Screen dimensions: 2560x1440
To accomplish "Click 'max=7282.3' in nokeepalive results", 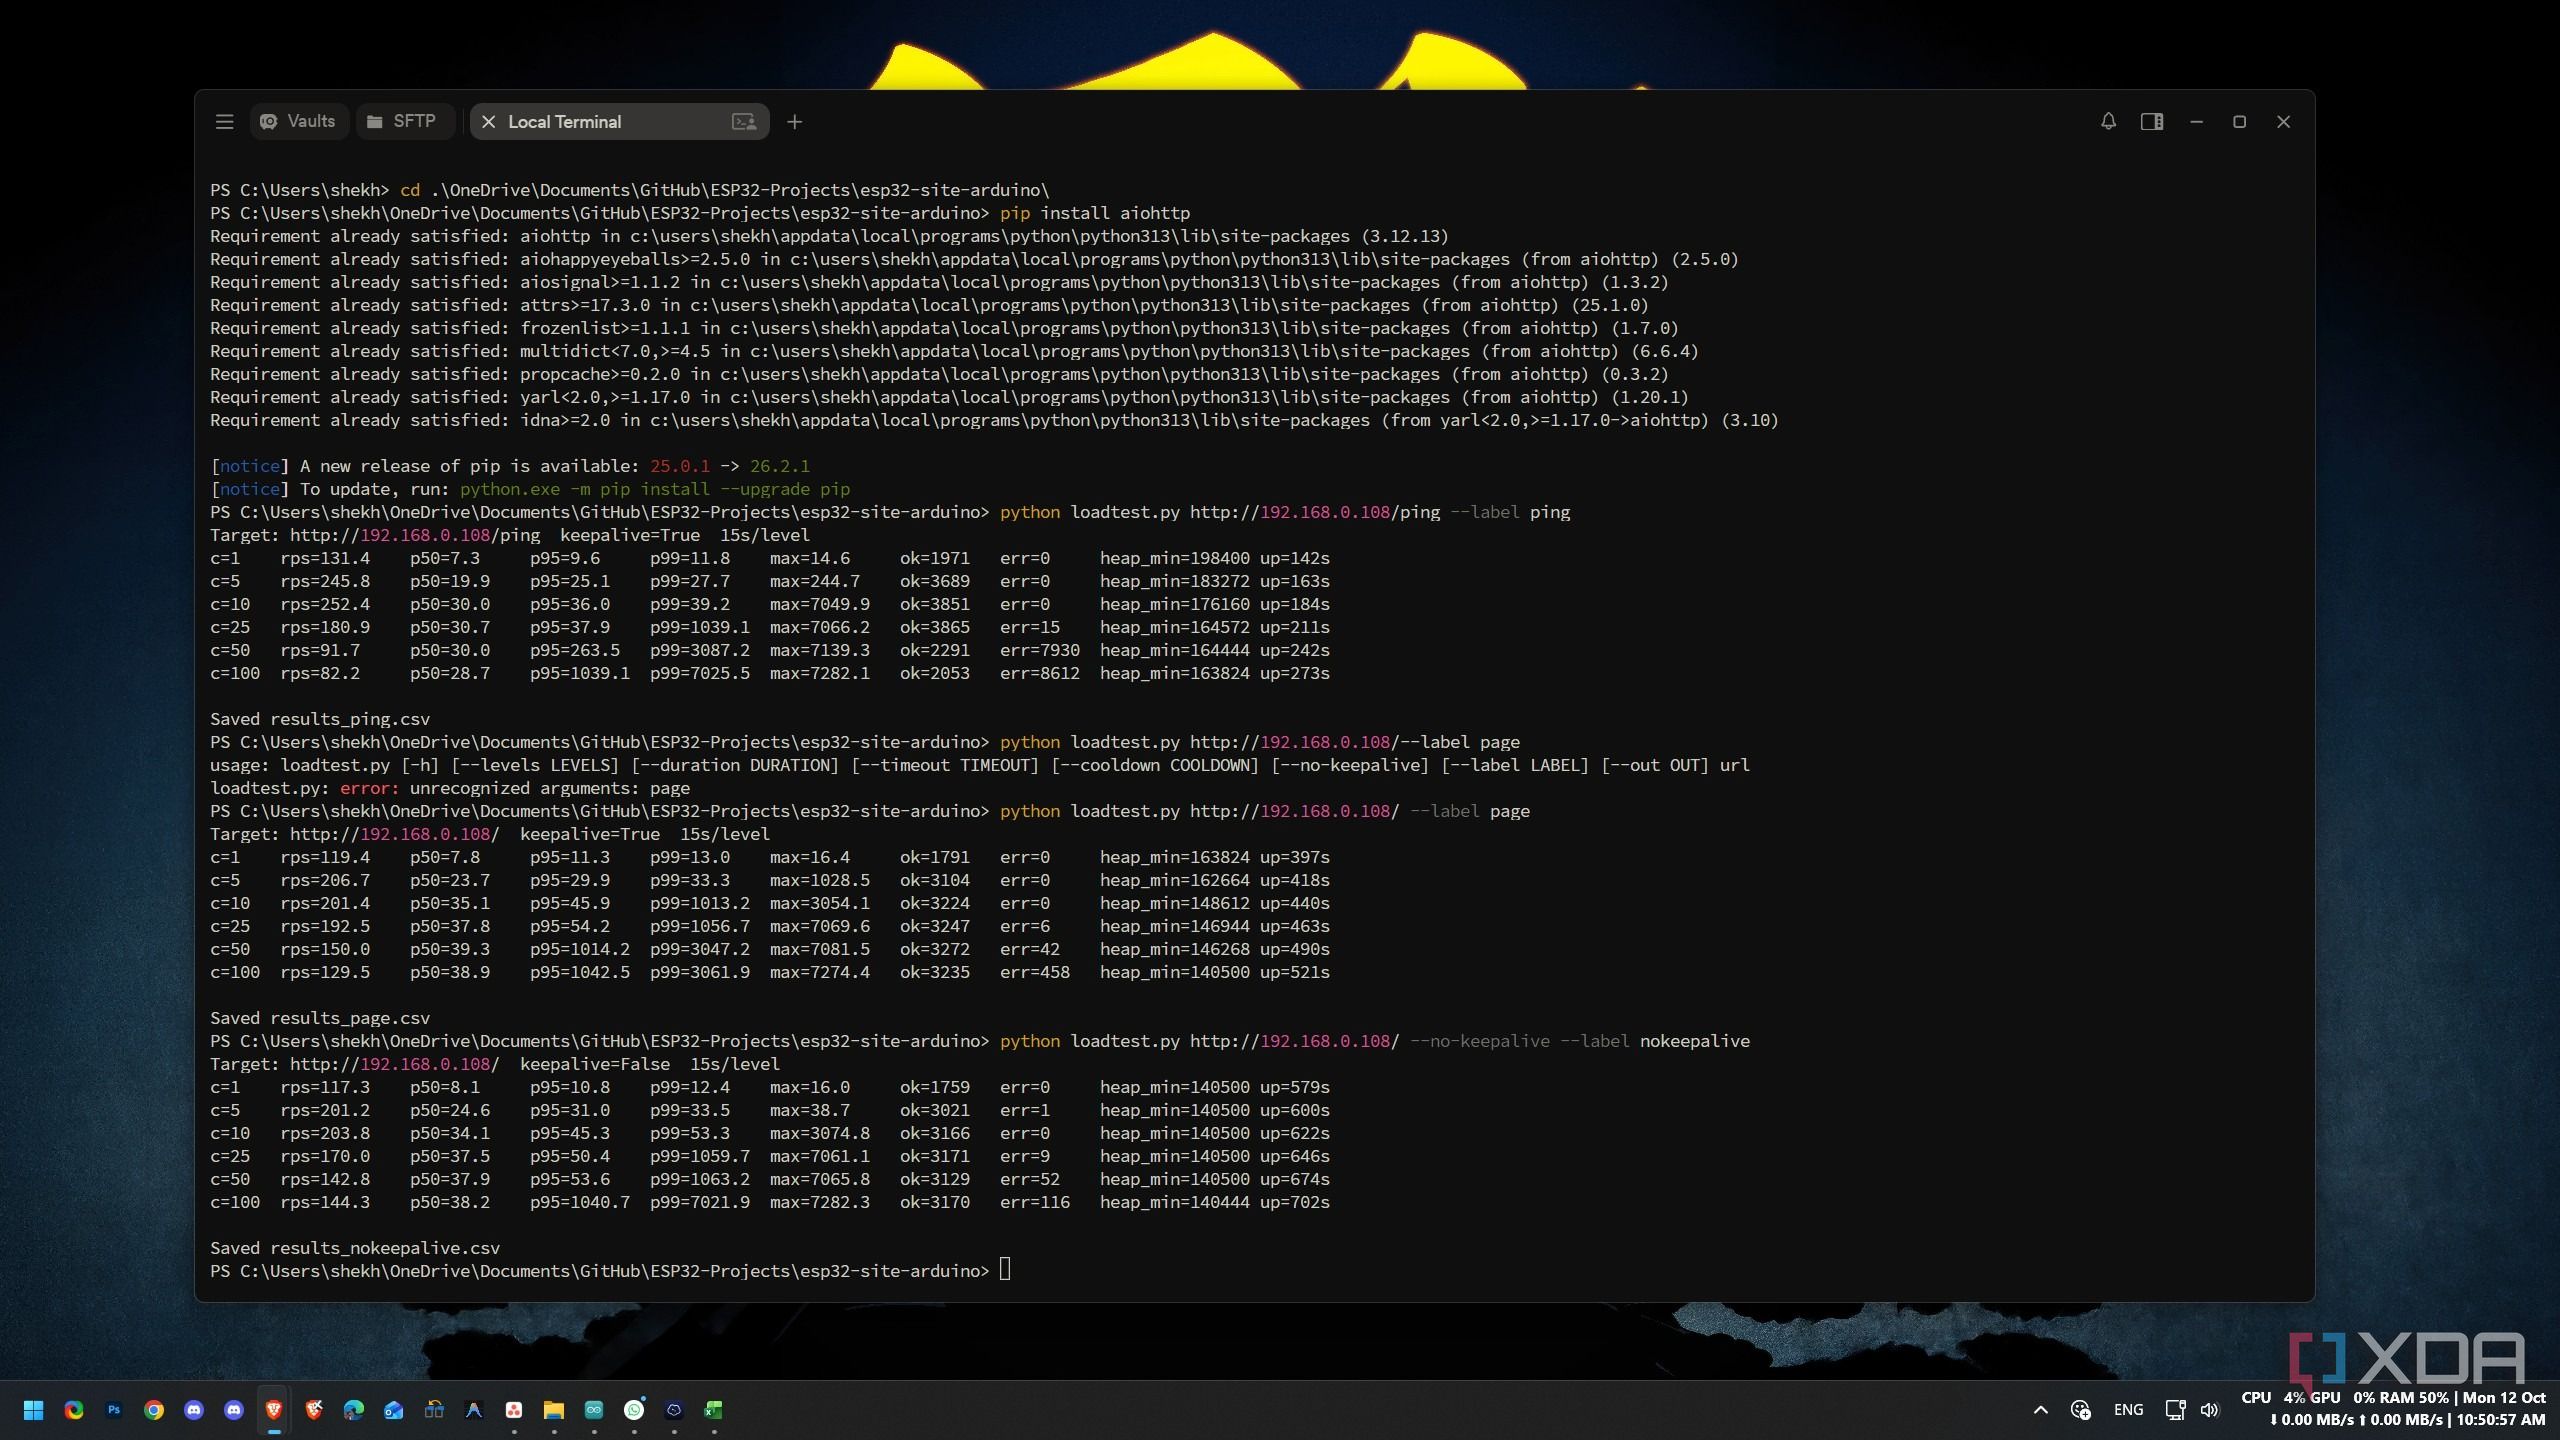I will click(x=820, y=1202).
